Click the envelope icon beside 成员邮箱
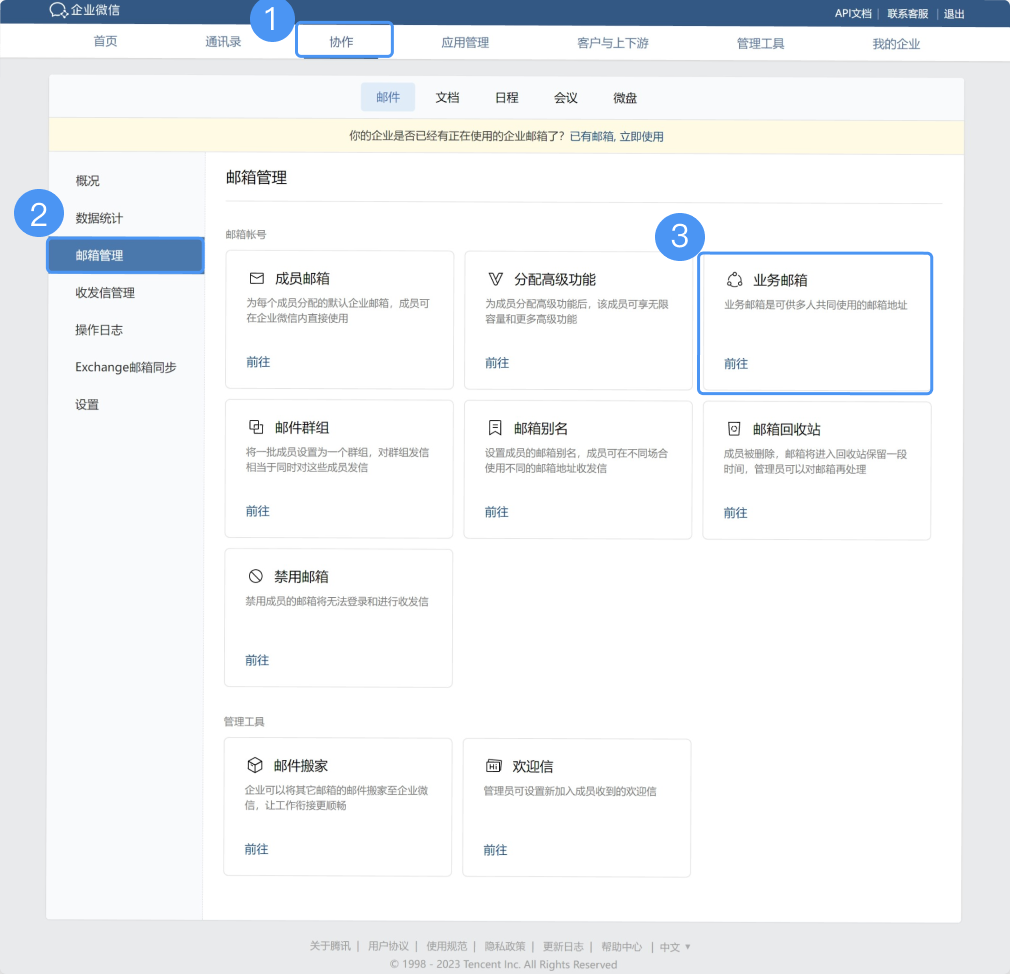The height and width of the screenshot is (974, 1010). click(x=256, y=279)
